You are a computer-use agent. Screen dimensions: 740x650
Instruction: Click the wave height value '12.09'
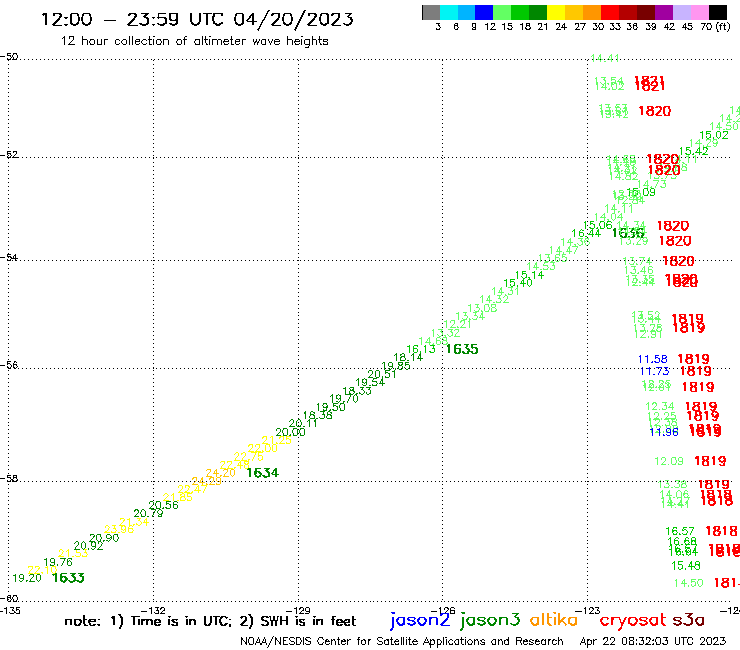pos(669,461)
